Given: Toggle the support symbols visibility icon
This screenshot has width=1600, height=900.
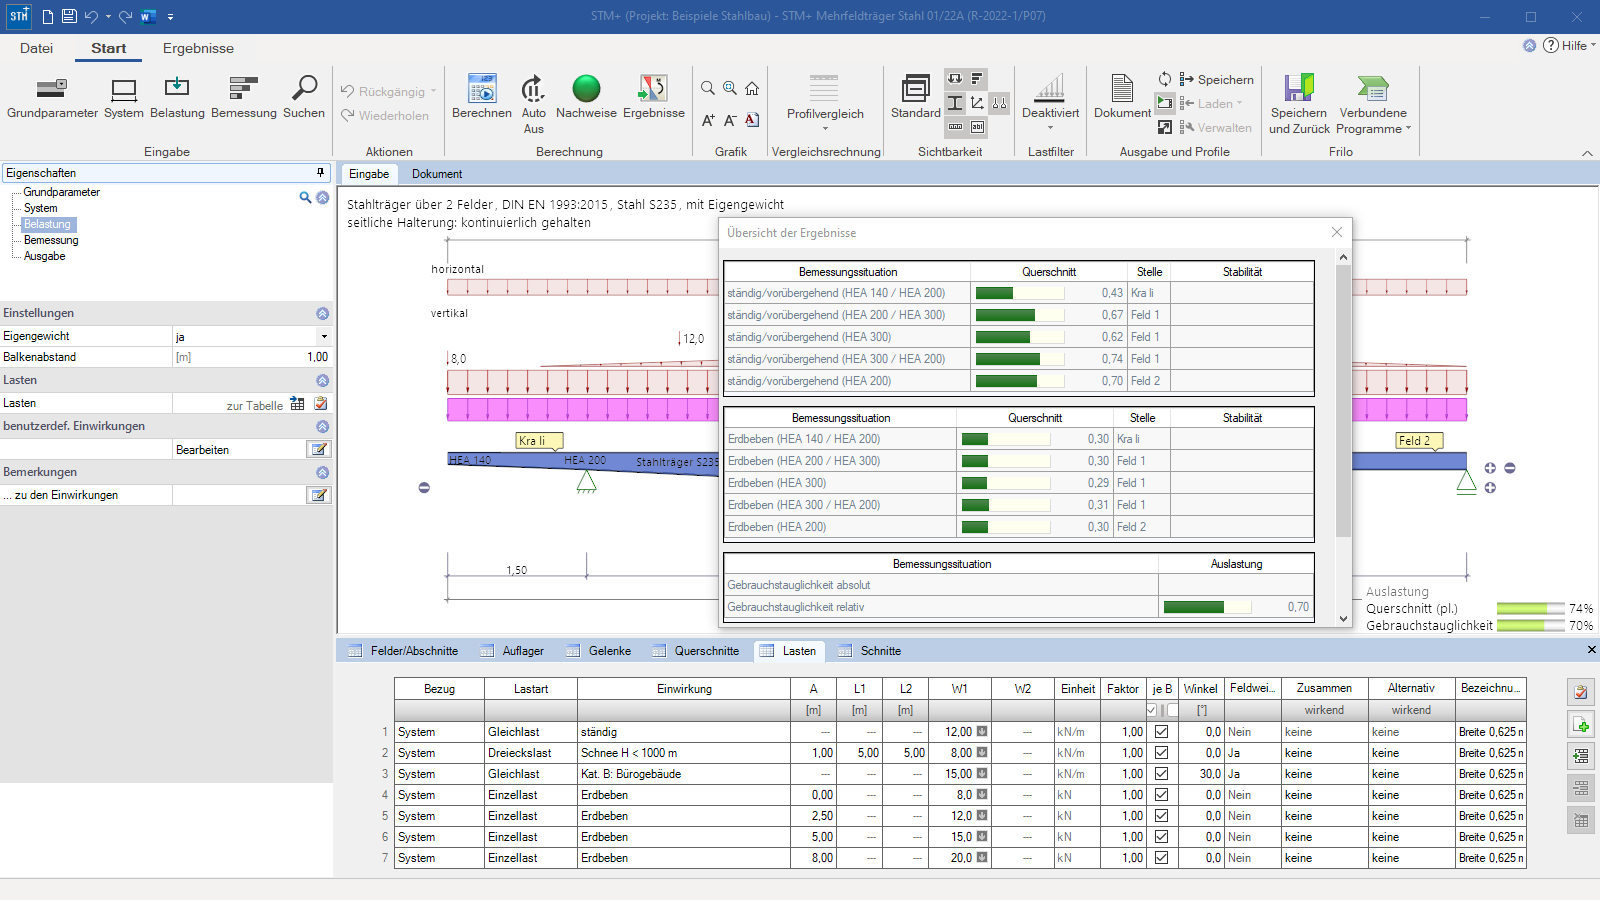Looking at the screenshot, I should click(999, 103).
